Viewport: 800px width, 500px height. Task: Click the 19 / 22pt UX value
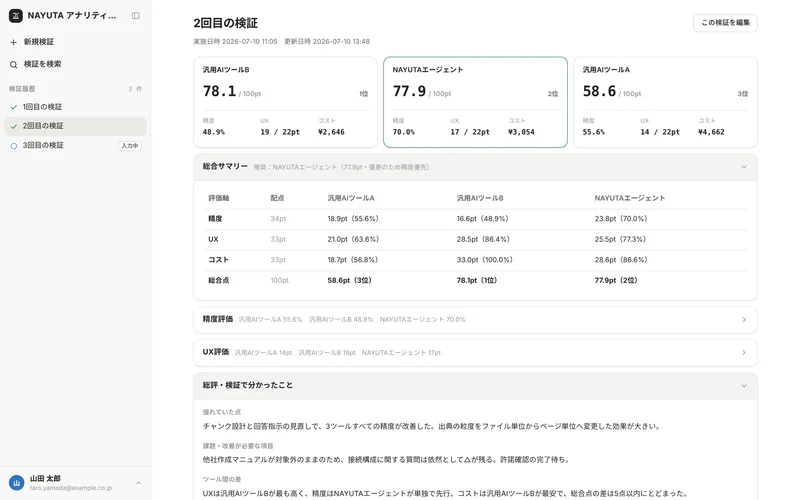pyautogui.click(x=280, y=132)
